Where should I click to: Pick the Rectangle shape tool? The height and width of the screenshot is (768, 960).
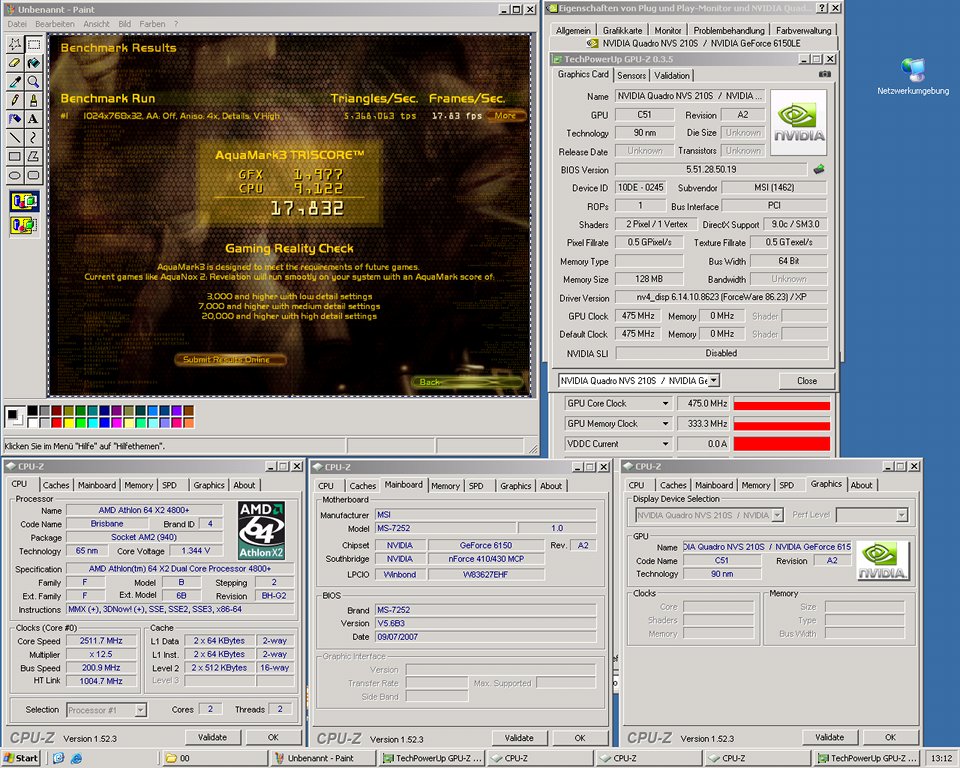pos(15,156)
